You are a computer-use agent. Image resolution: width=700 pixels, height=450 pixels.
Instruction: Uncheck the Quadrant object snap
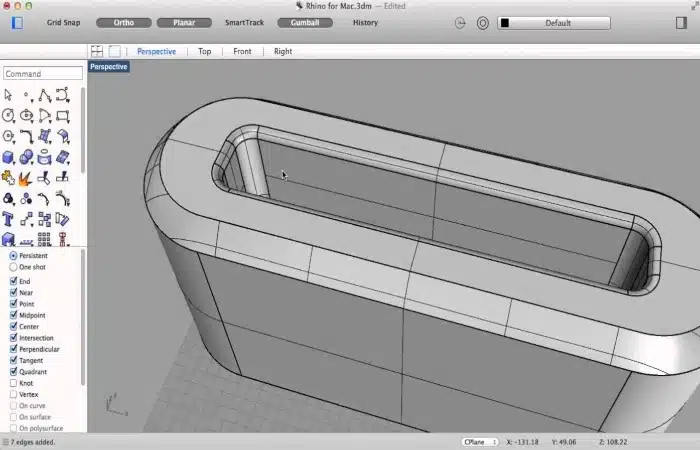pyautogui.click(x=13, y=371)
